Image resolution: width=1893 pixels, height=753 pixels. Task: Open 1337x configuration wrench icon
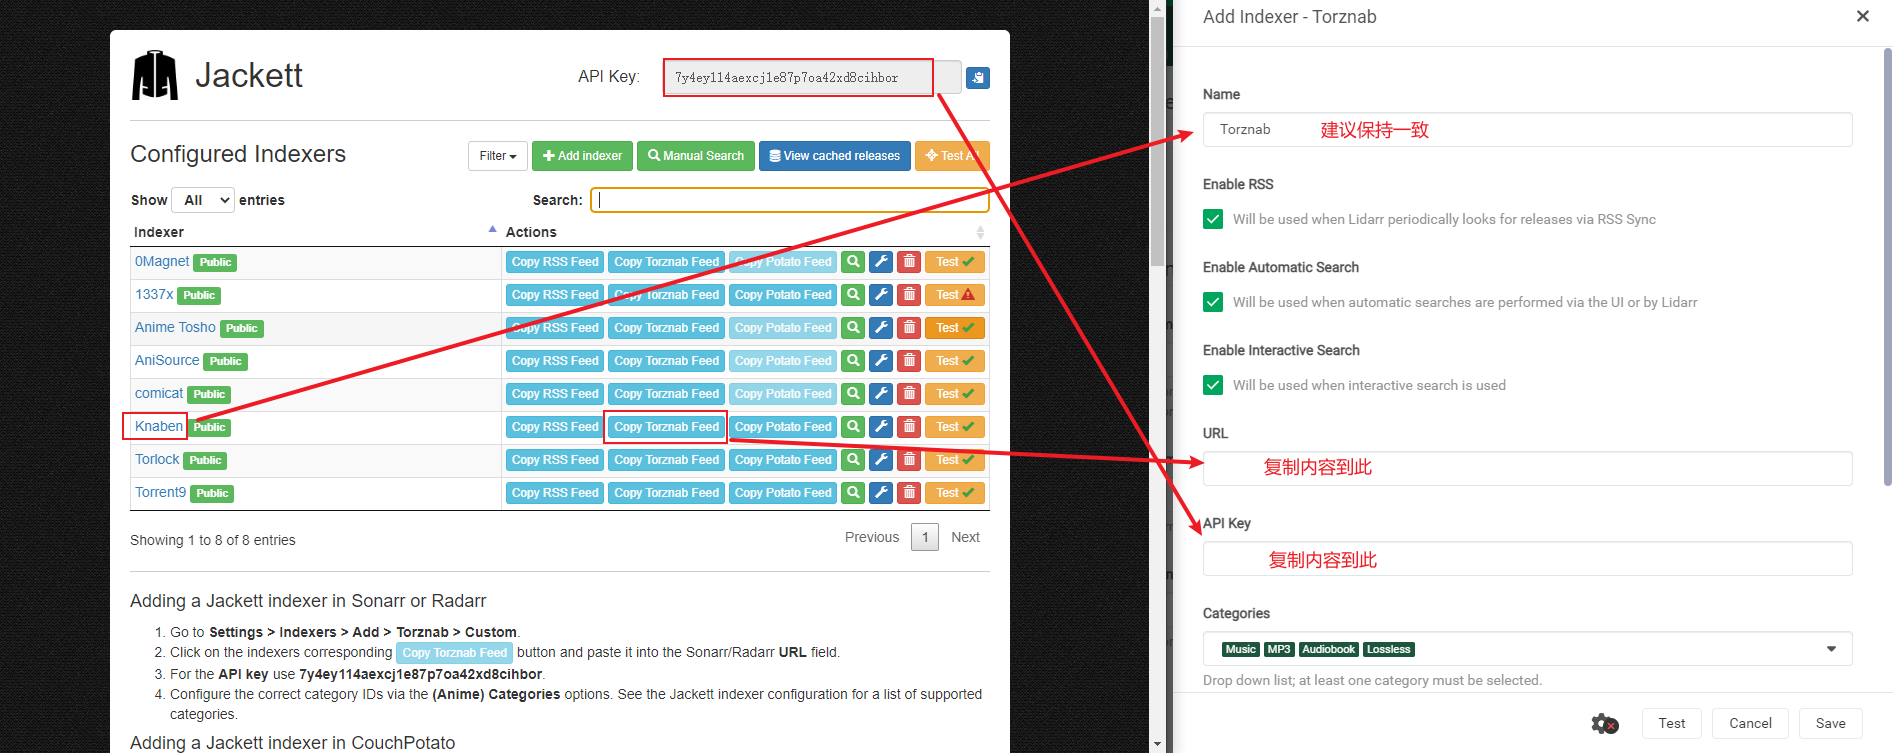(x=881, y=295)
